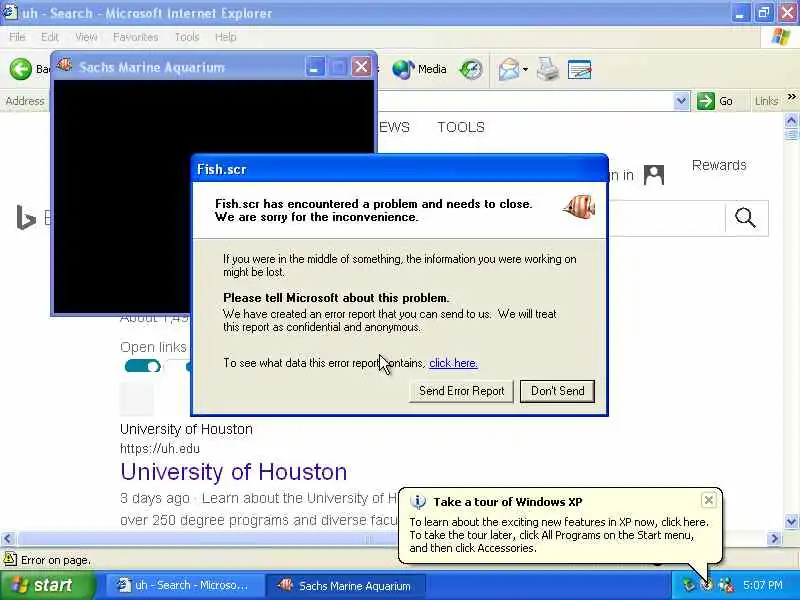Close the Sachs Marine Aquarium window
The width and height of the screenshot is (800, 600).
click(362, 67)
